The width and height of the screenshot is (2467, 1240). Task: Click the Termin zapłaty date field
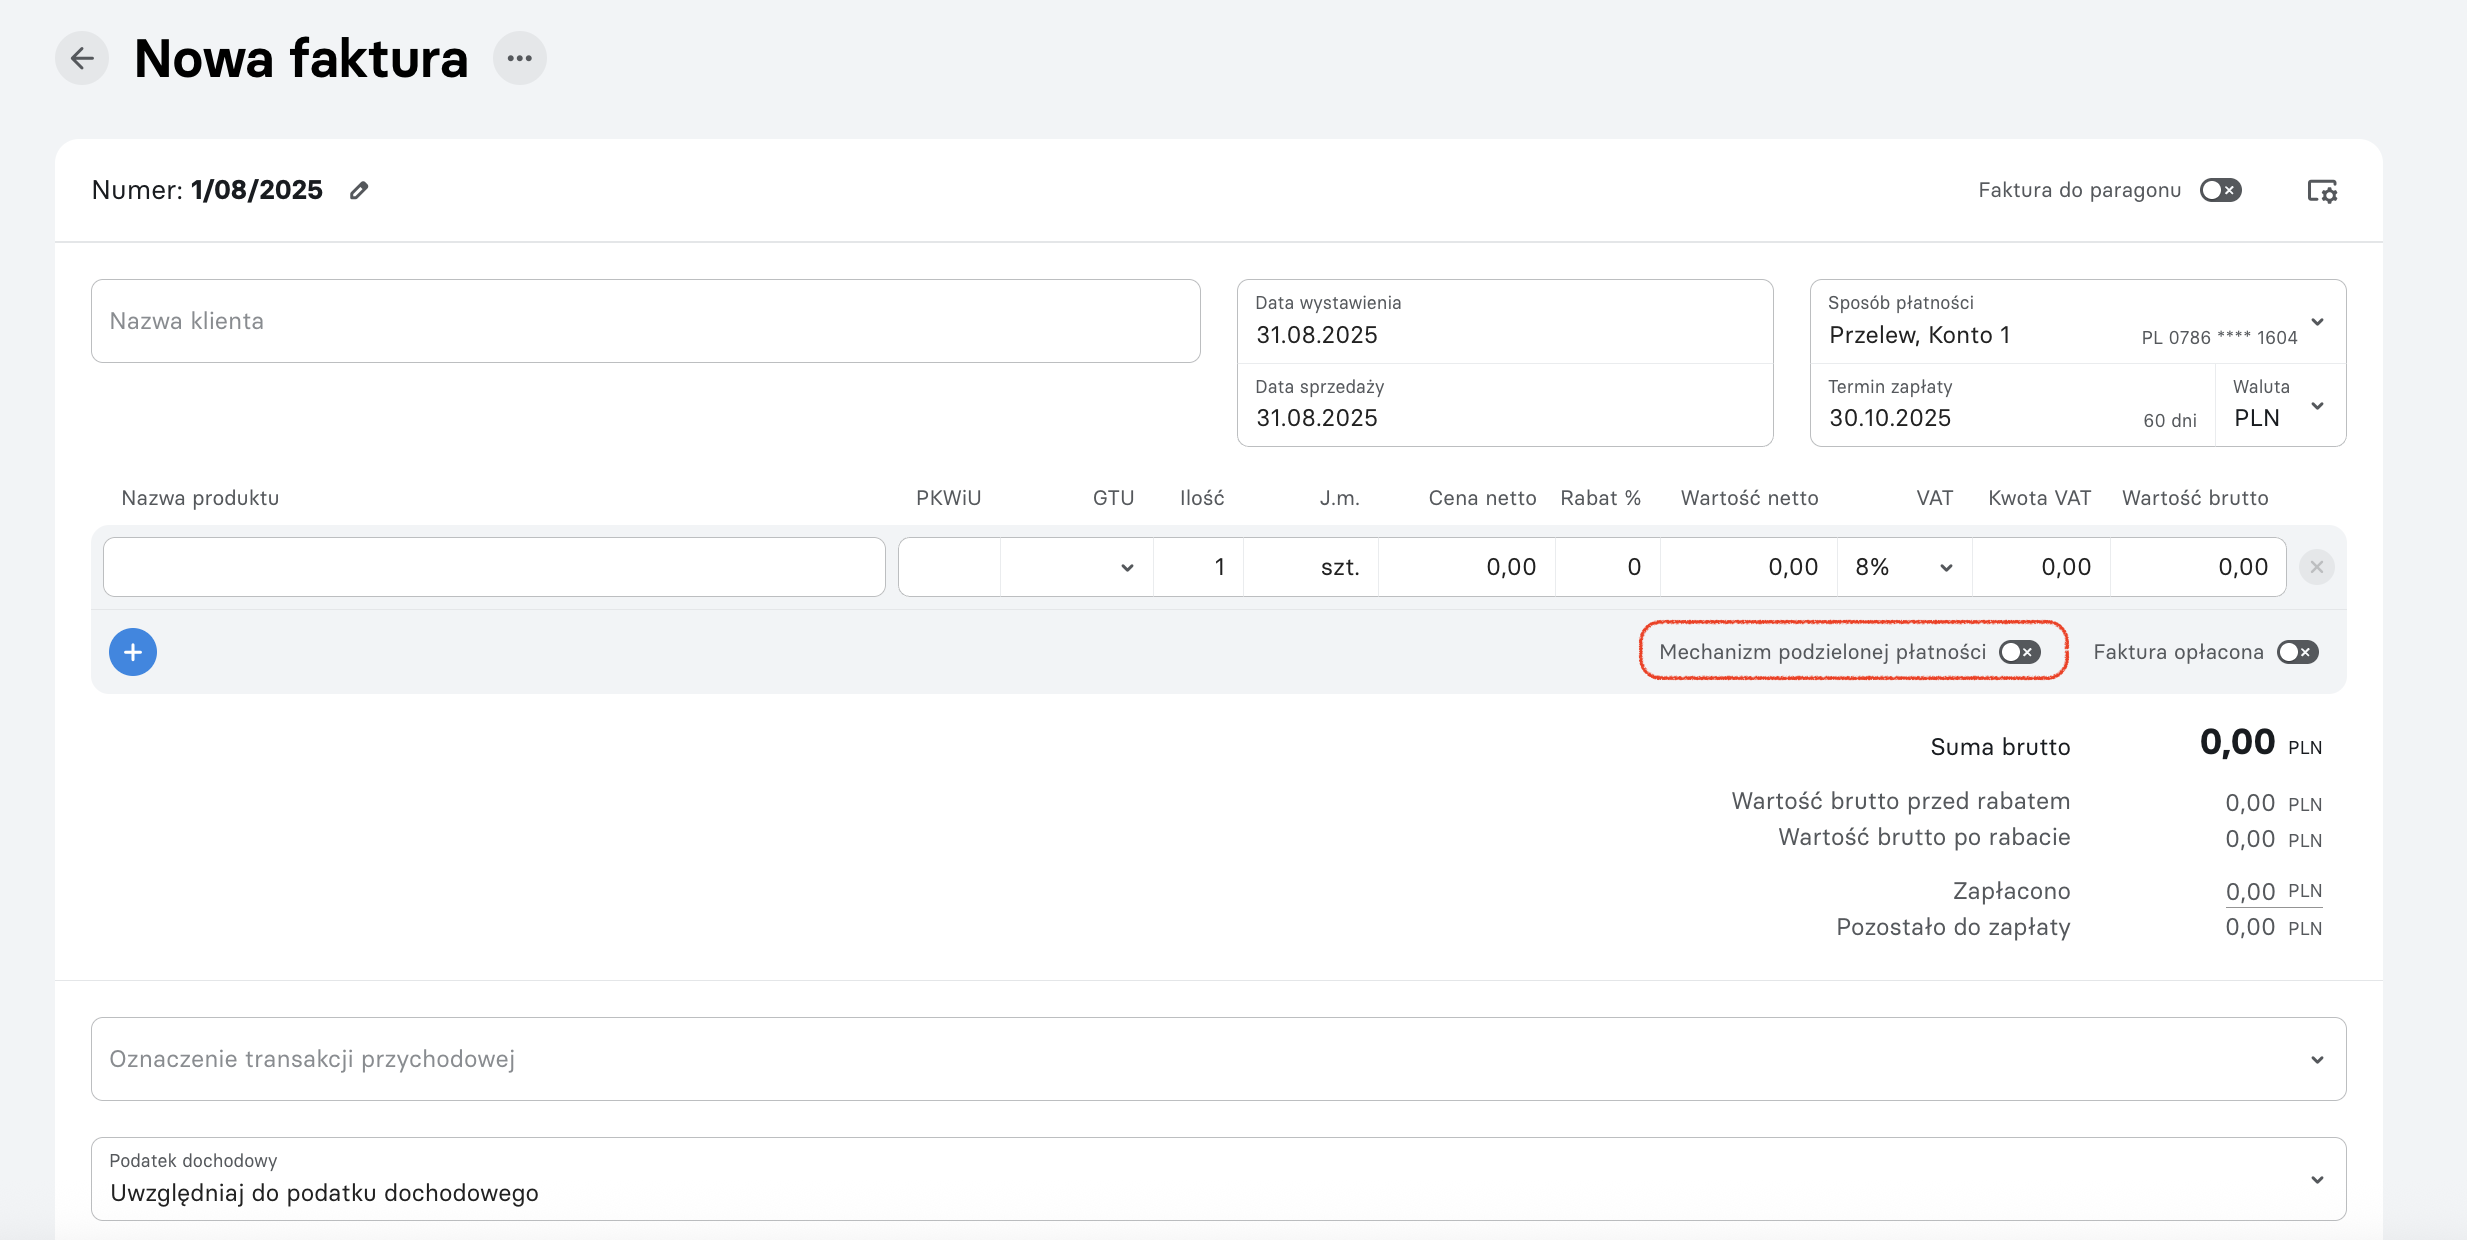(x=2013, y=405)
